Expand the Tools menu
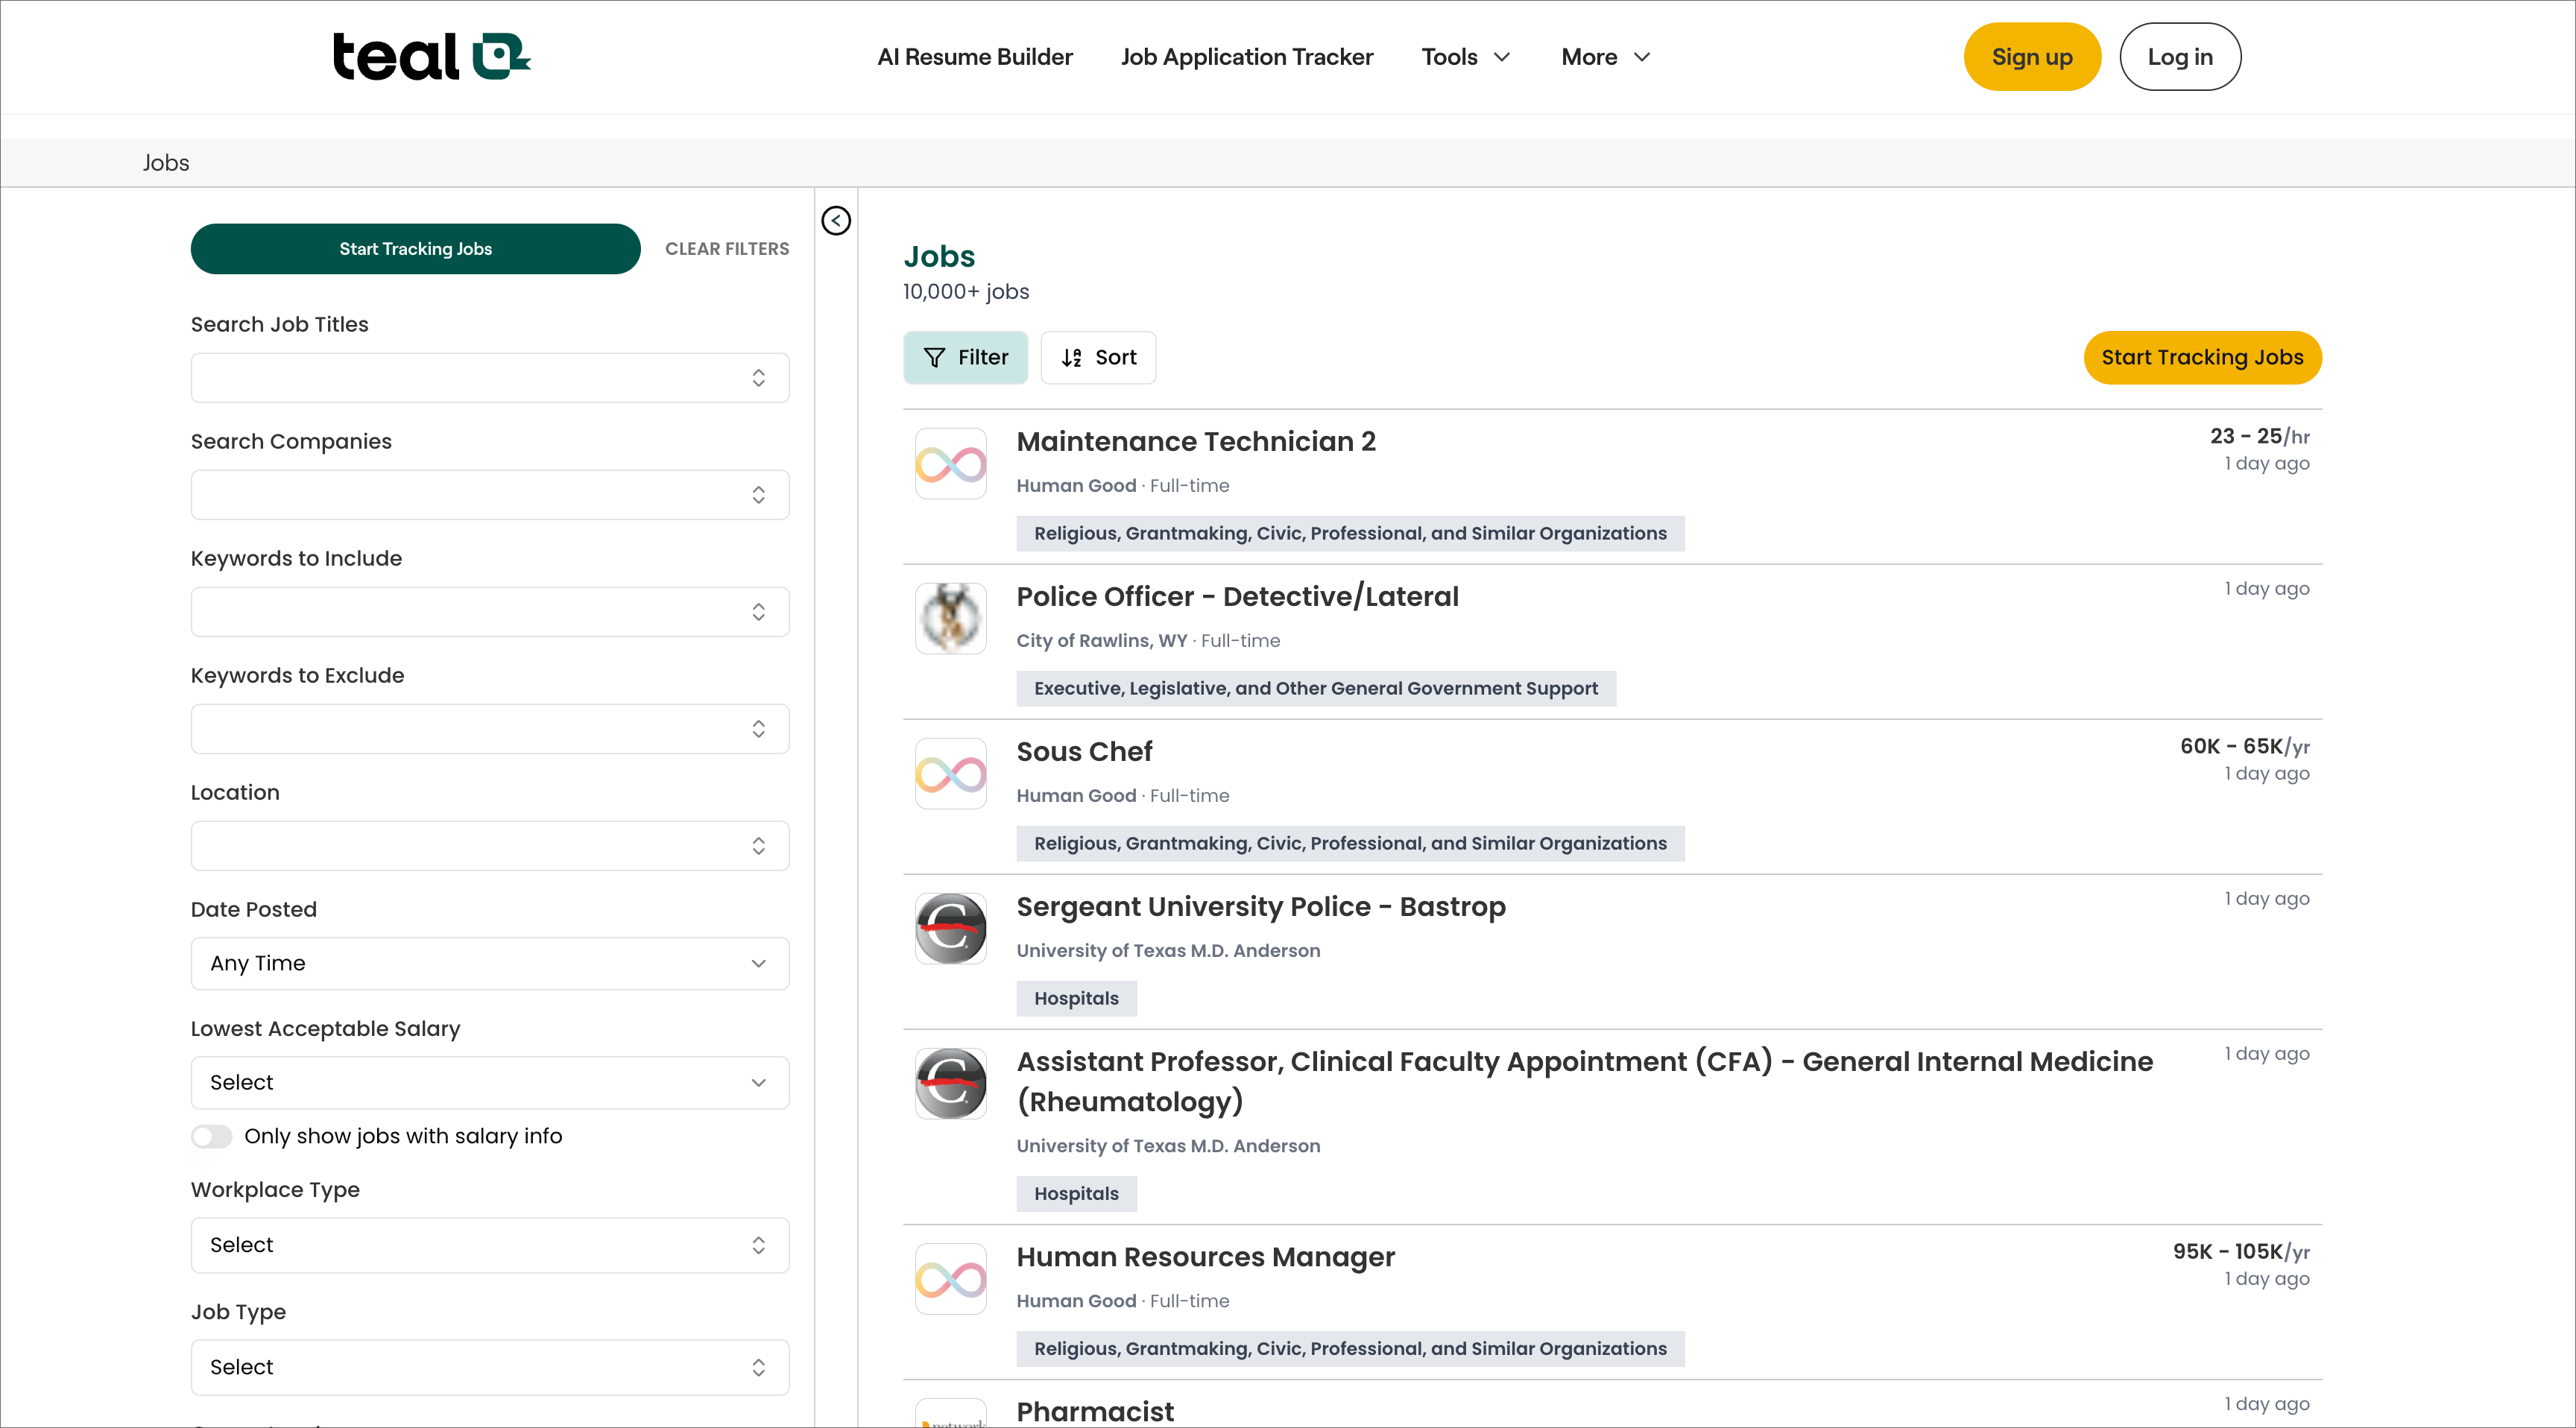 click(1466, 57)
